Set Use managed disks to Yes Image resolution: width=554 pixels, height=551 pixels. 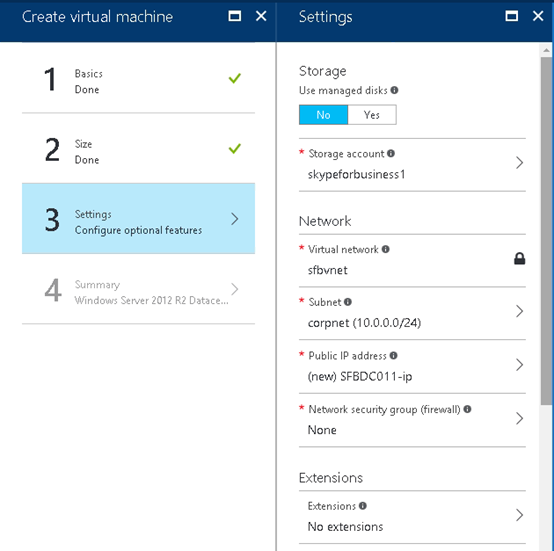point(372,115)
